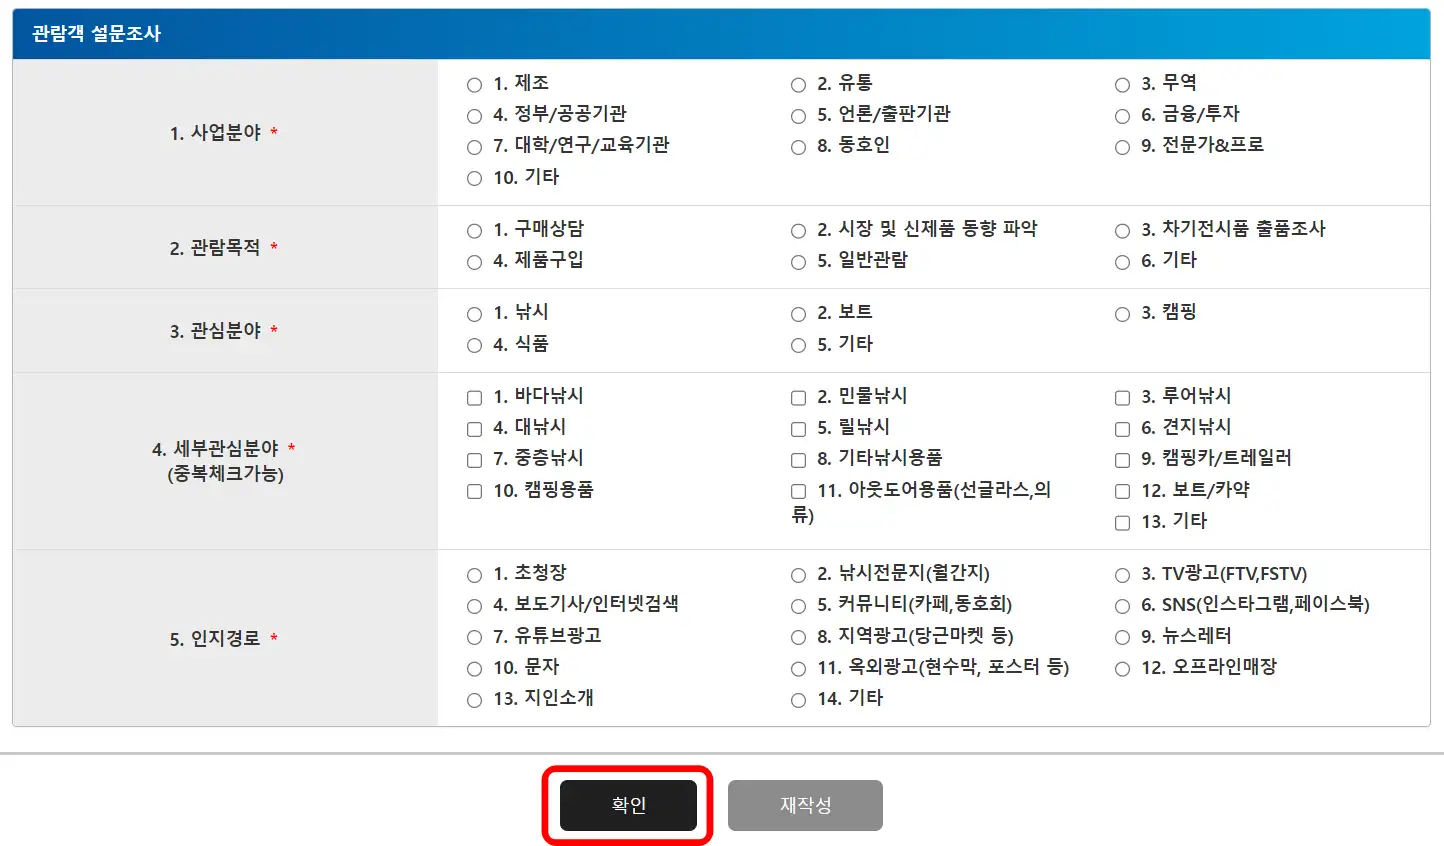This screenshot has width=1444, height=846.
Task: Select '13. 지인소개' in 인지경로
Action: click(x=473, y=699)
